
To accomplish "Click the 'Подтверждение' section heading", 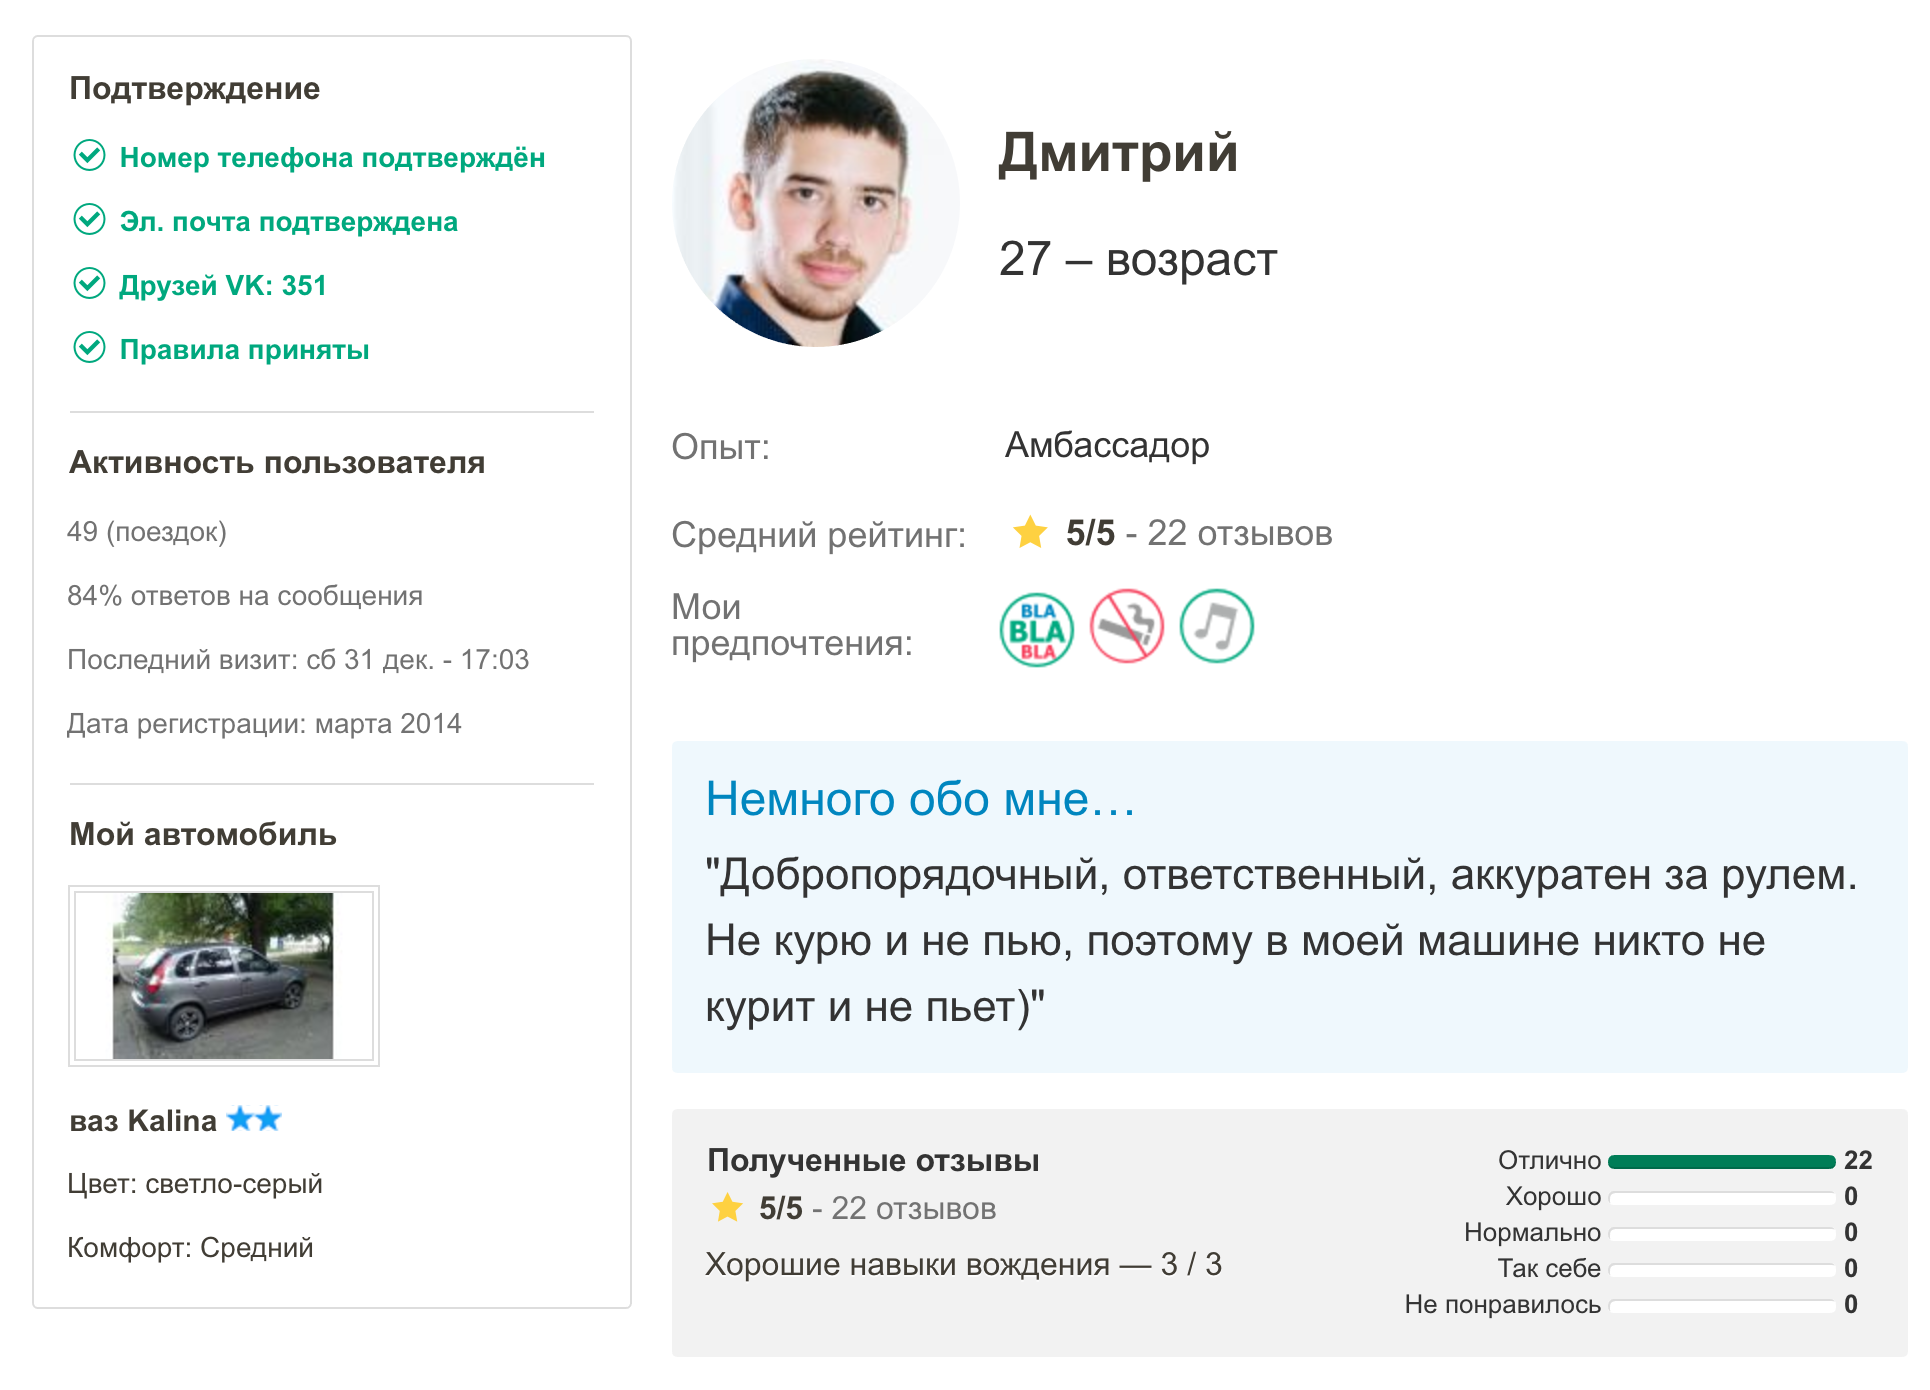I will pyautogui.click(x=195, y=88).
